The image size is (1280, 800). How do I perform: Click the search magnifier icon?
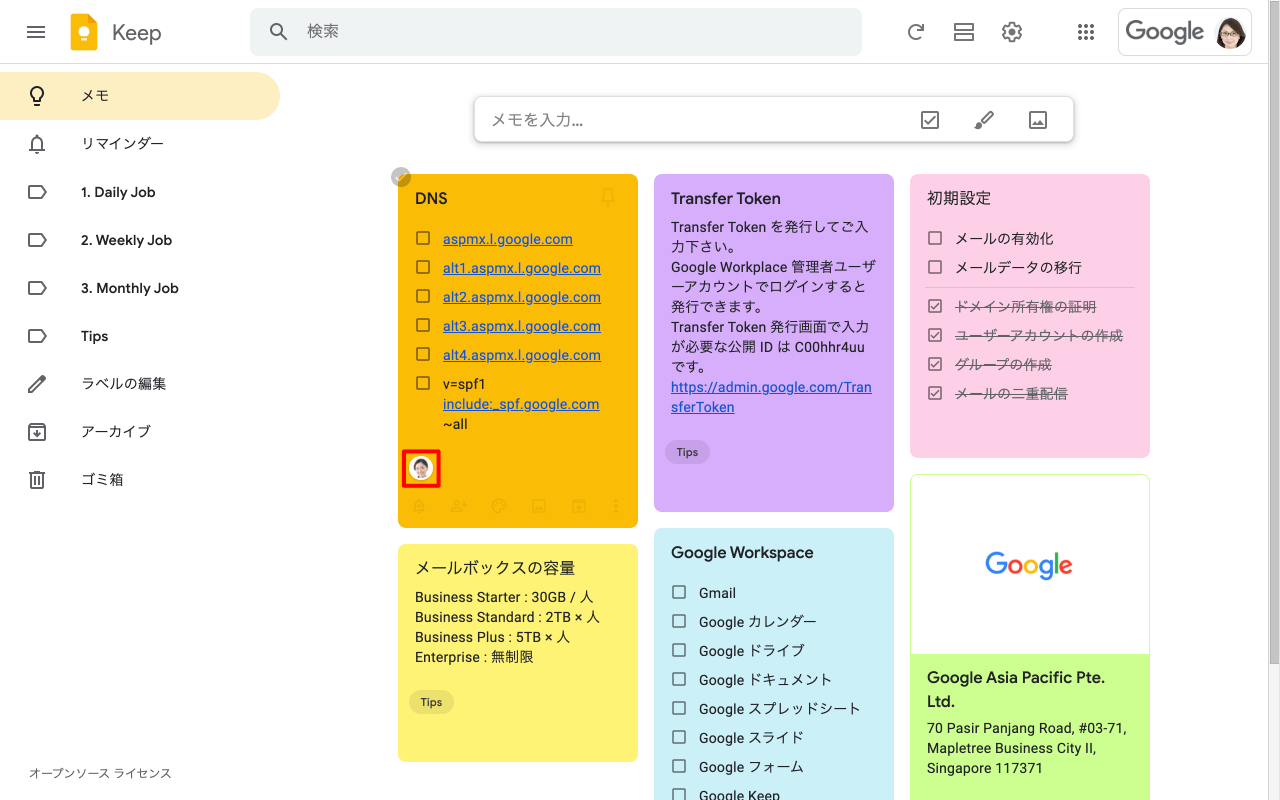pyautogui.click(x=279, y=32)
